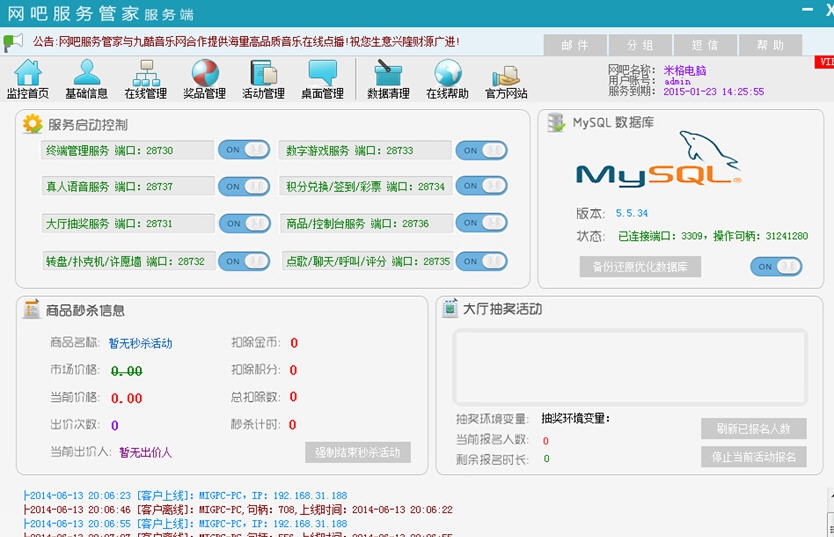Image resolution: width=834 pixels, height=537 pixels.
Task: Open the 邮件 tab
Action: 575,45
